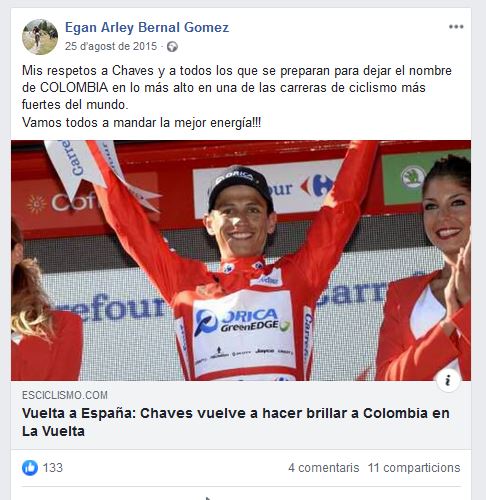Click the post date 25 d'agost de 2015
486x500 pixels.
point(111,46)
